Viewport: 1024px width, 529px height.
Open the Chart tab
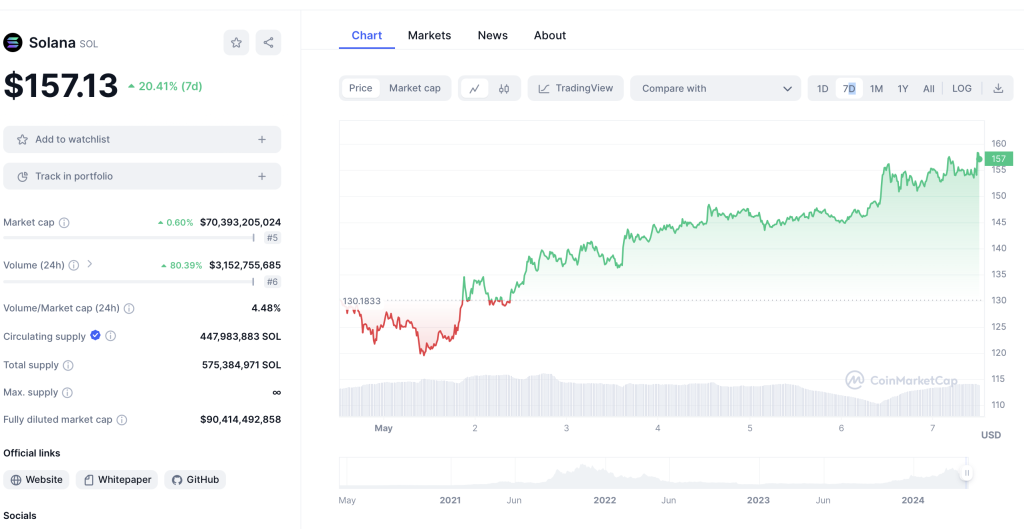pyautogui.click(x=367, y=35)
